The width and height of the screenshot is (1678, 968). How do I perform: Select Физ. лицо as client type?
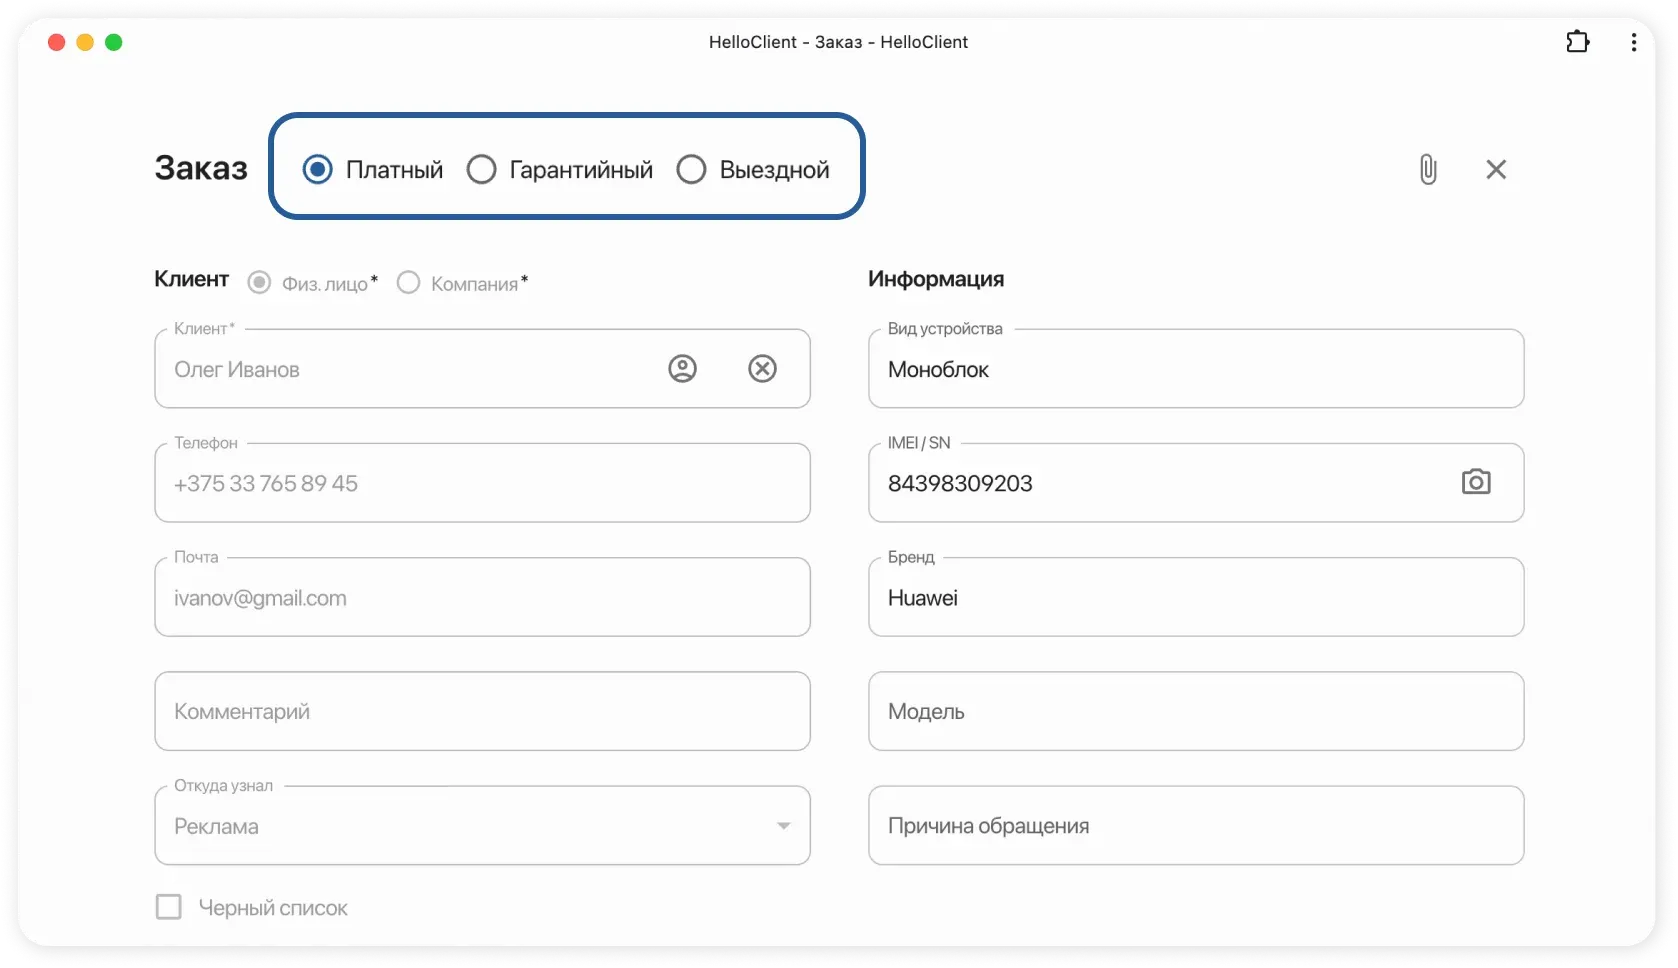[x=260, y=283]
